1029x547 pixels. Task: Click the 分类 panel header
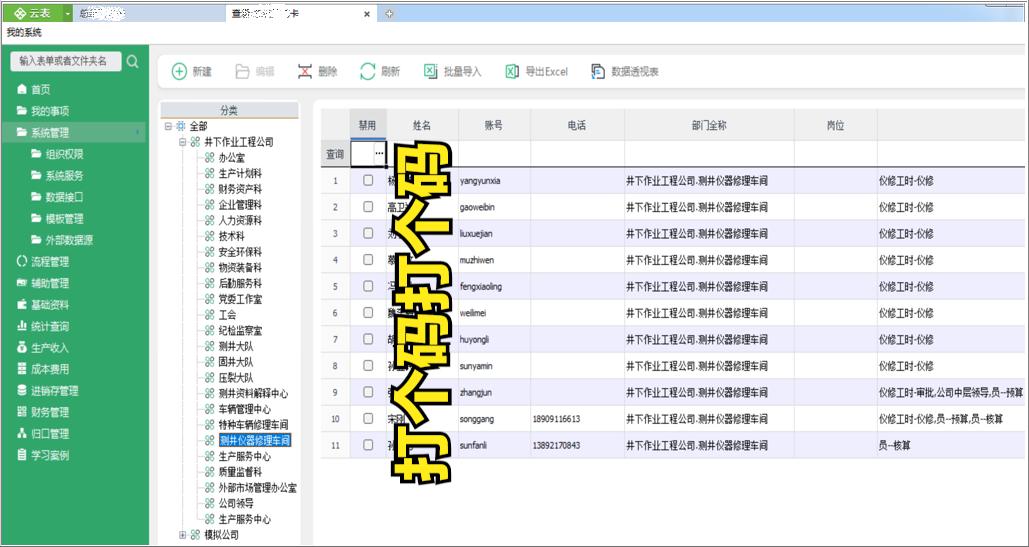[x=229, y=110]
